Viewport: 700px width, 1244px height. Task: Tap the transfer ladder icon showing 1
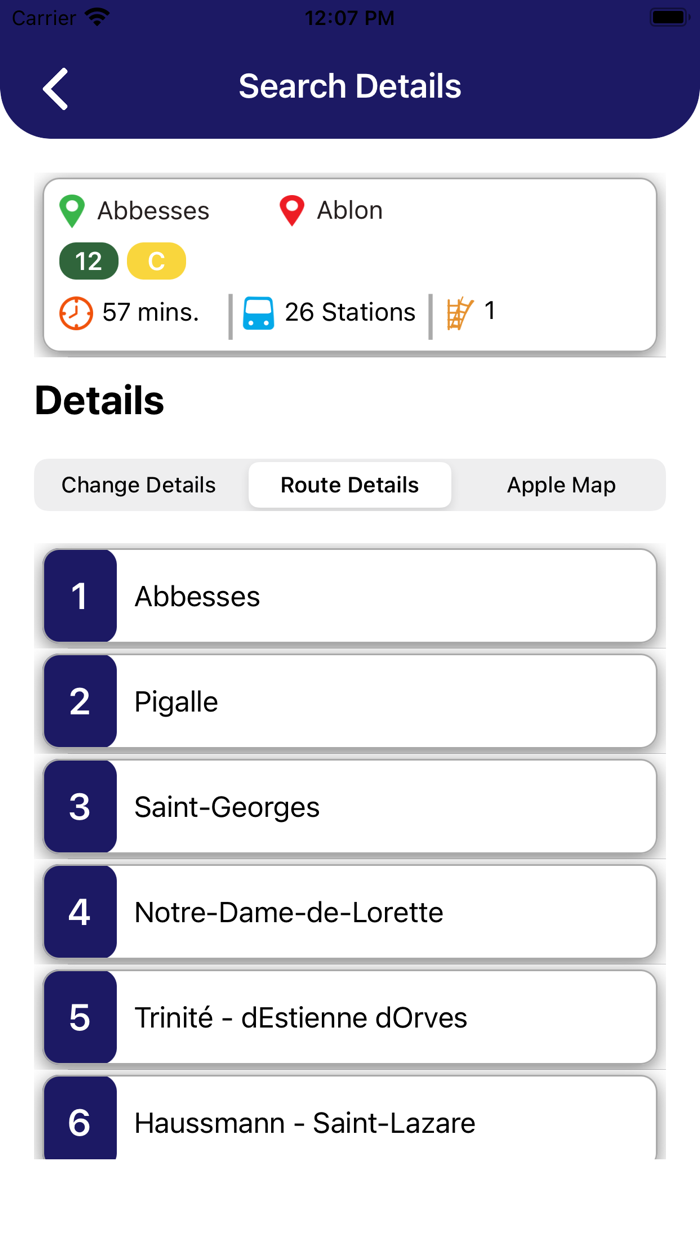(461, 311)
